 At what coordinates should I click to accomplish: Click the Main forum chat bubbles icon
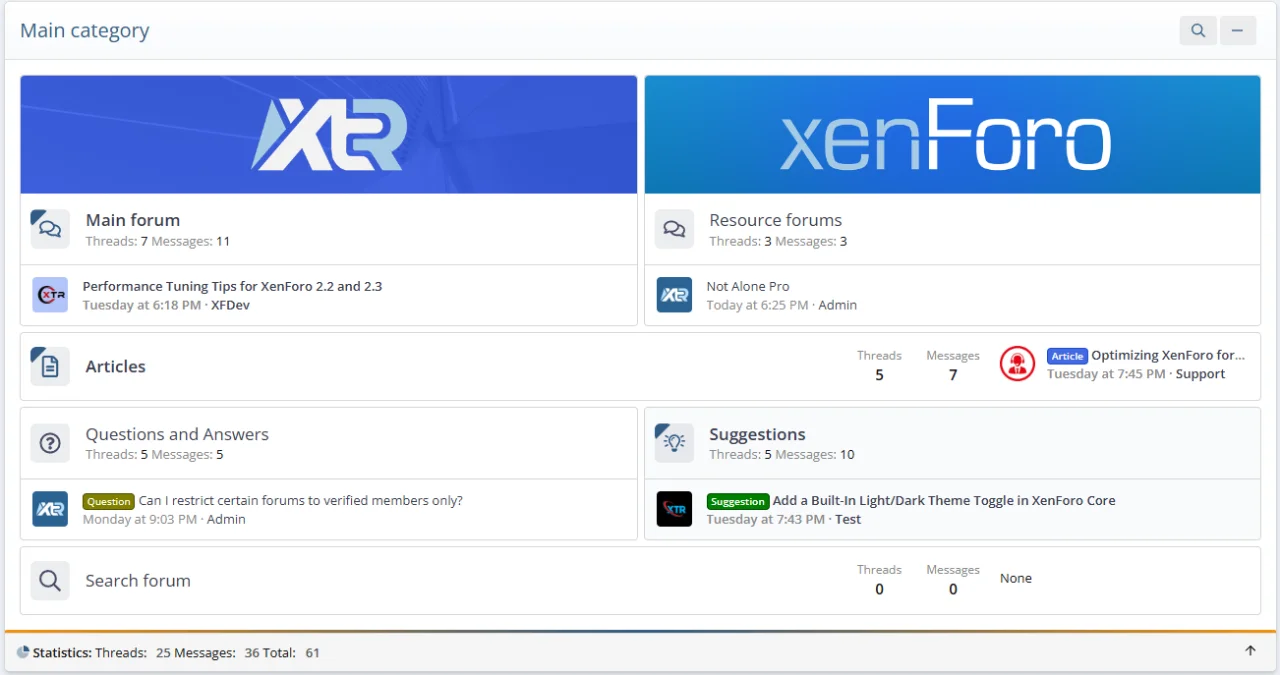tap(50, 229)
